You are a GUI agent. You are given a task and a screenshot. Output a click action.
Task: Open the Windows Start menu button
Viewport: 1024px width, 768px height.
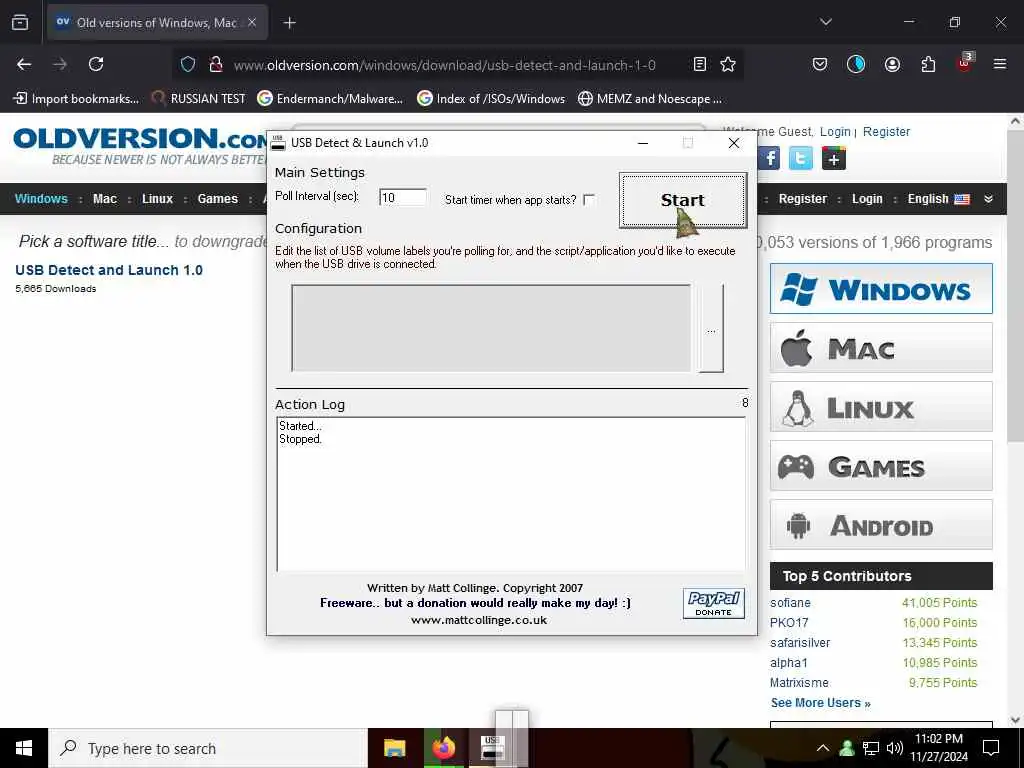tap(24, 748)
